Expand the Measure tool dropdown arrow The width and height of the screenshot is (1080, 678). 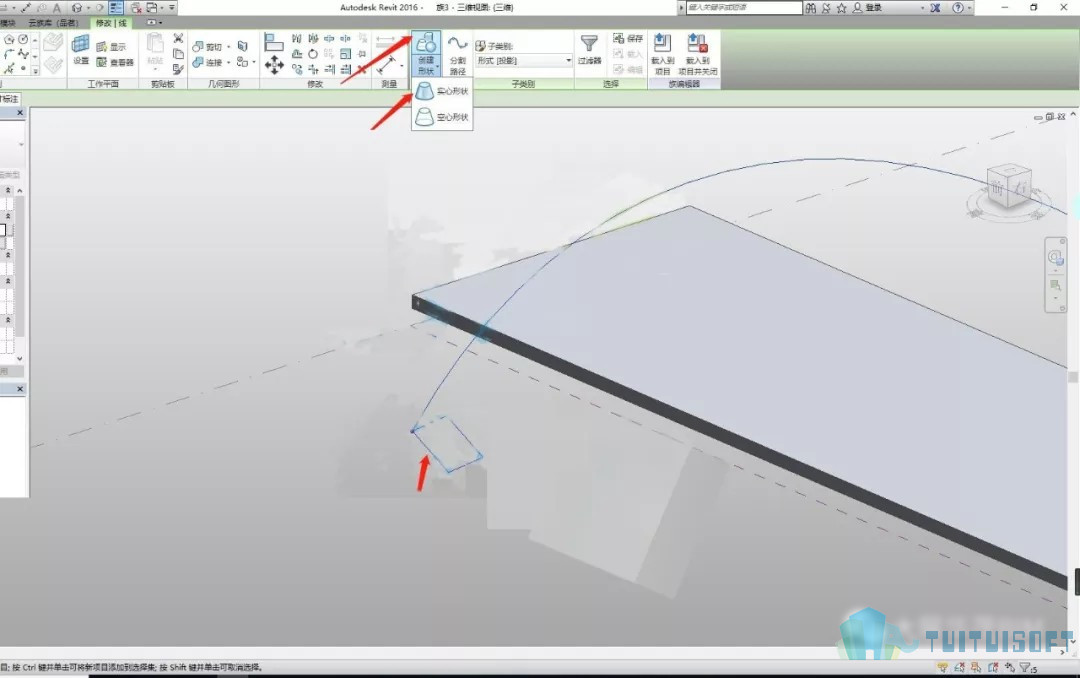click(x=402, y=65)
